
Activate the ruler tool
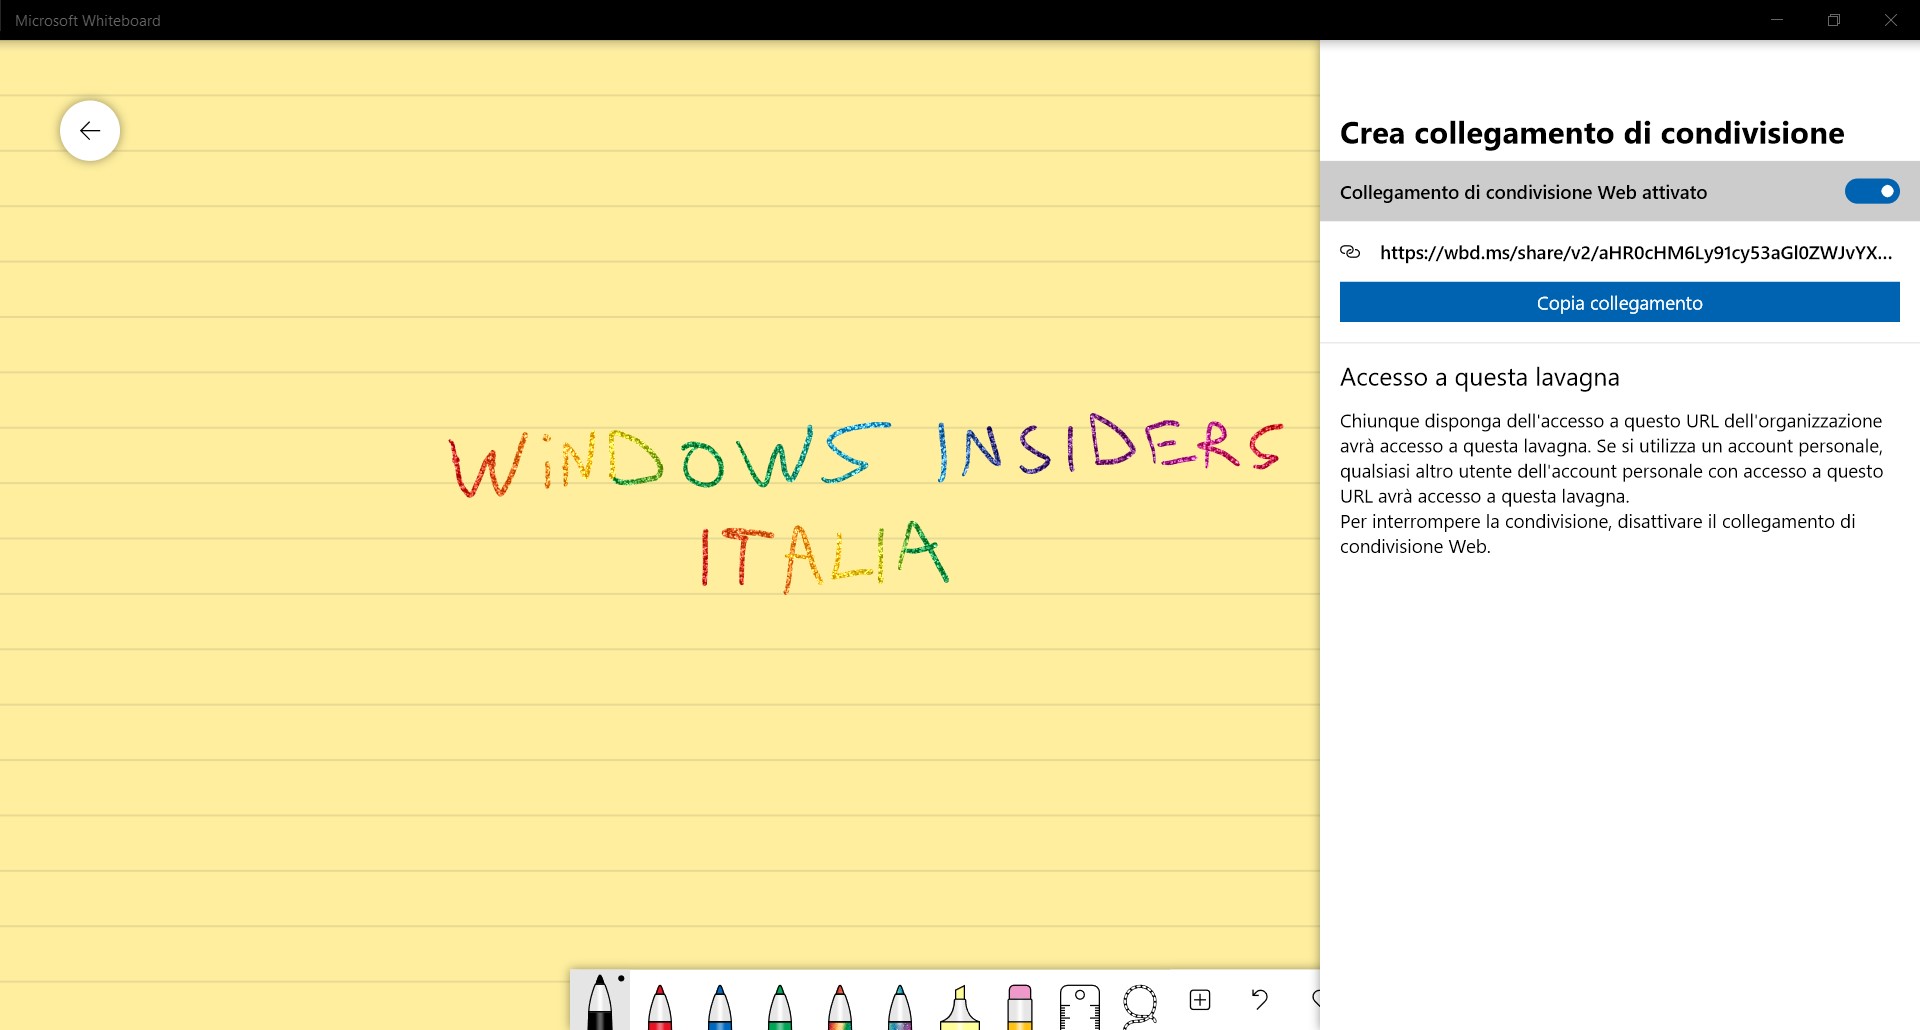click(1080, 1005)
